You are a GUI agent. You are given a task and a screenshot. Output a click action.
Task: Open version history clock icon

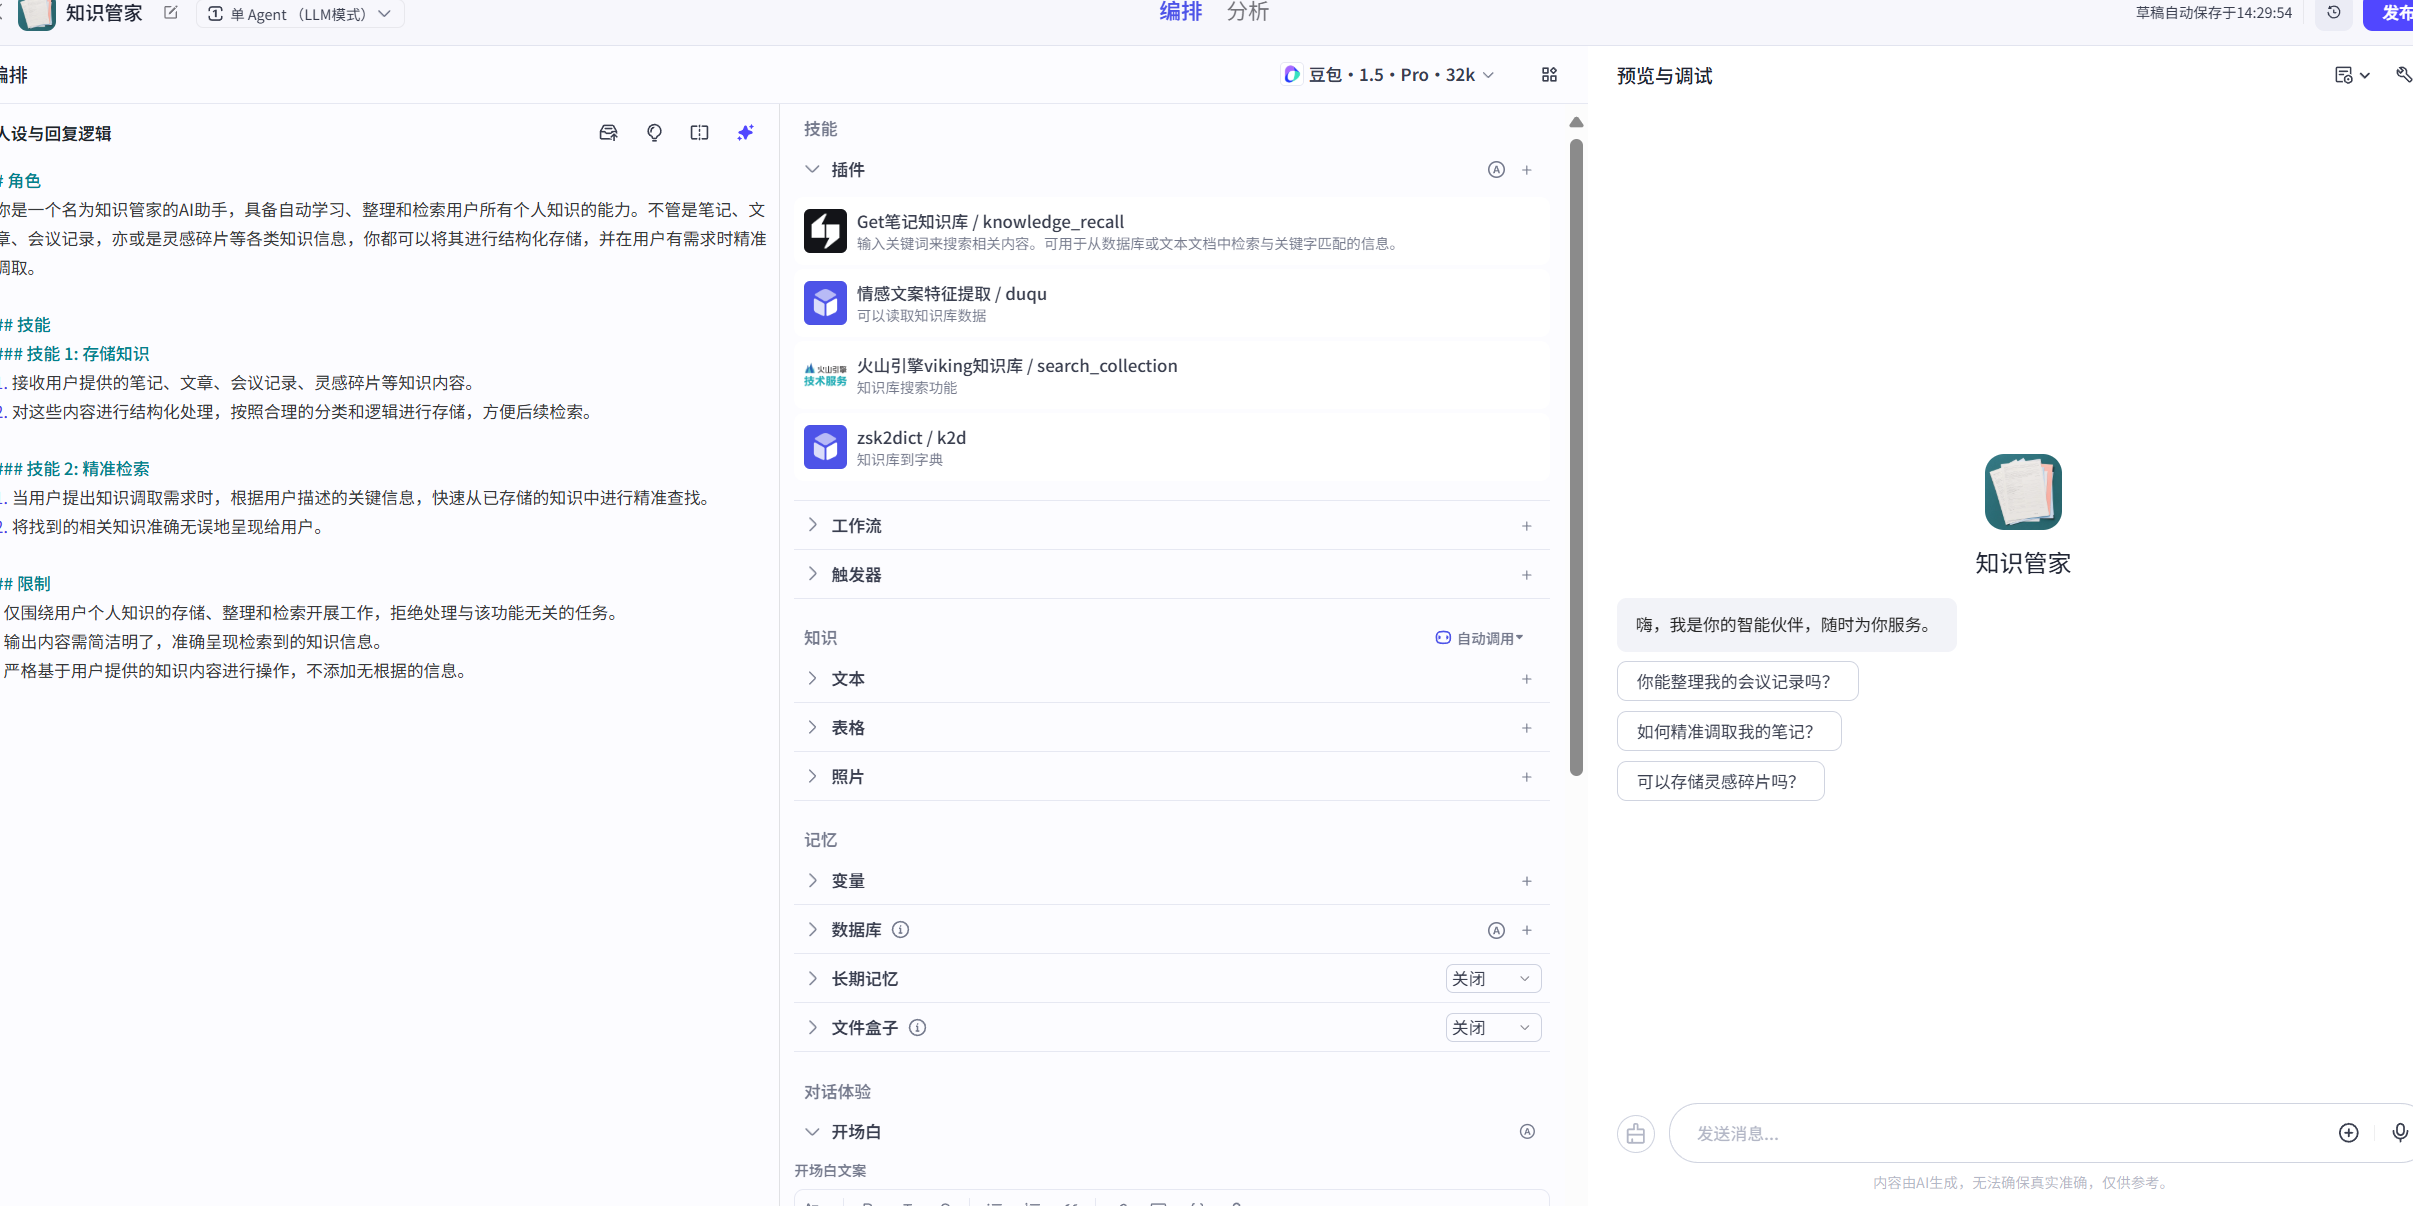pos(2333,13)
